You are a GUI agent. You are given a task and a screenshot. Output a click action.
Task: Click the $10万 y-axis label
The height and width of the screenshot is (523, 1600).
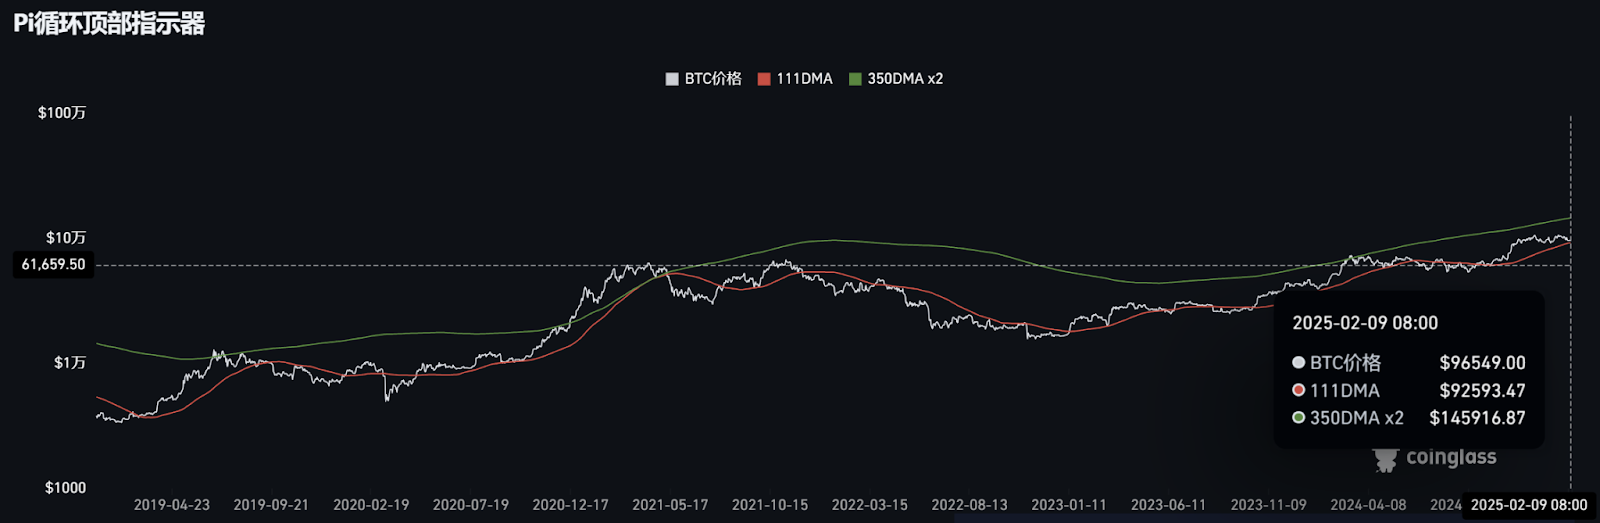pos(66,238)
